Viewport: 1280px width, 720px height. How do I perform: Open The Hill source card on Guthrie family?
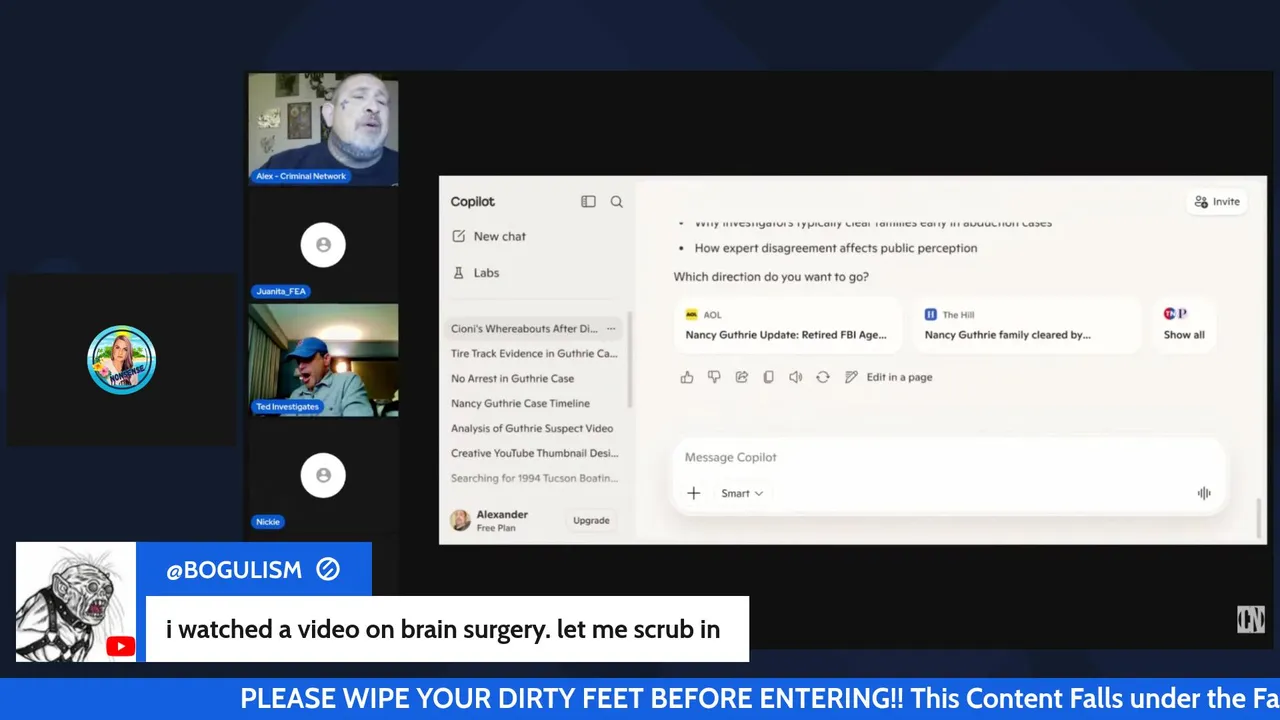tap(1027, 325)
